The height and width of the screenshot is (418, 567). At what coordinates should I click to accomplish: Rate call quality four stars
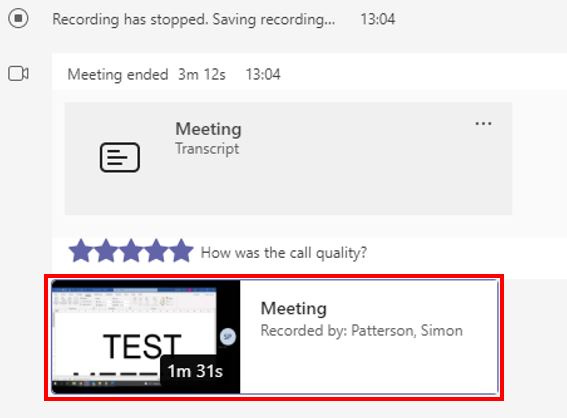[156, 251]
